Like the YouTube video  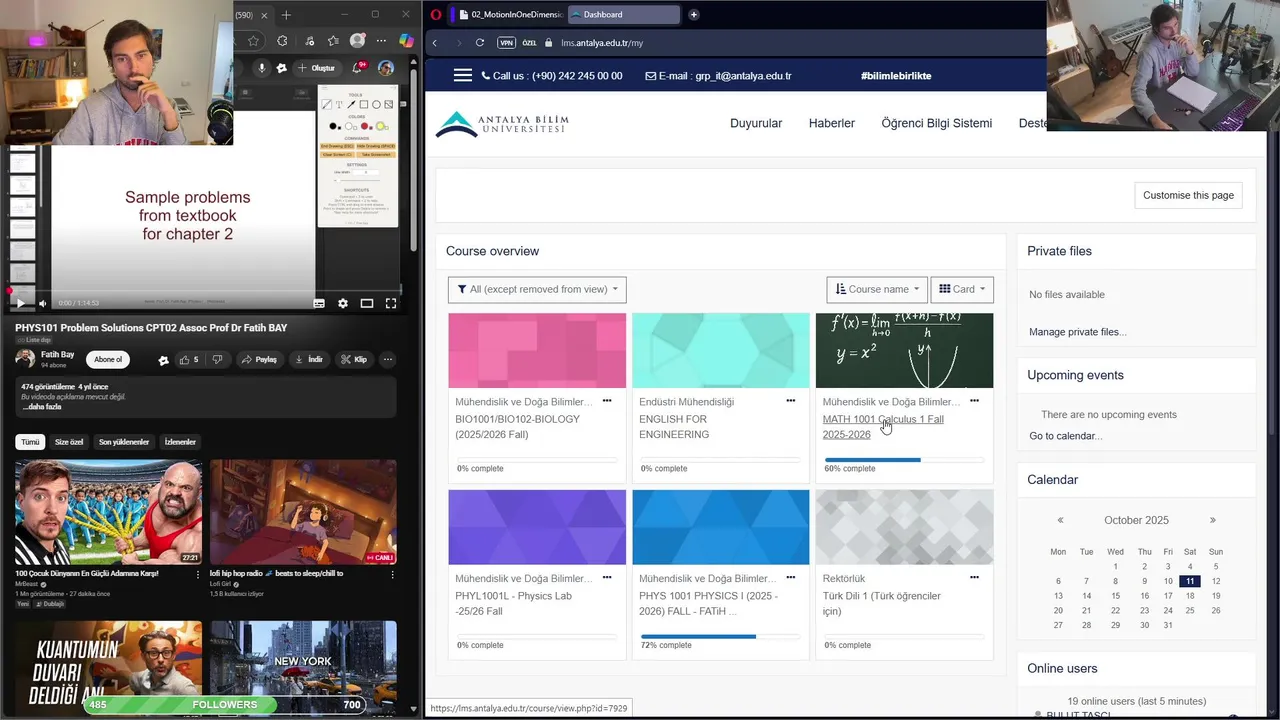pyautogui.click(x=188, y=359)
